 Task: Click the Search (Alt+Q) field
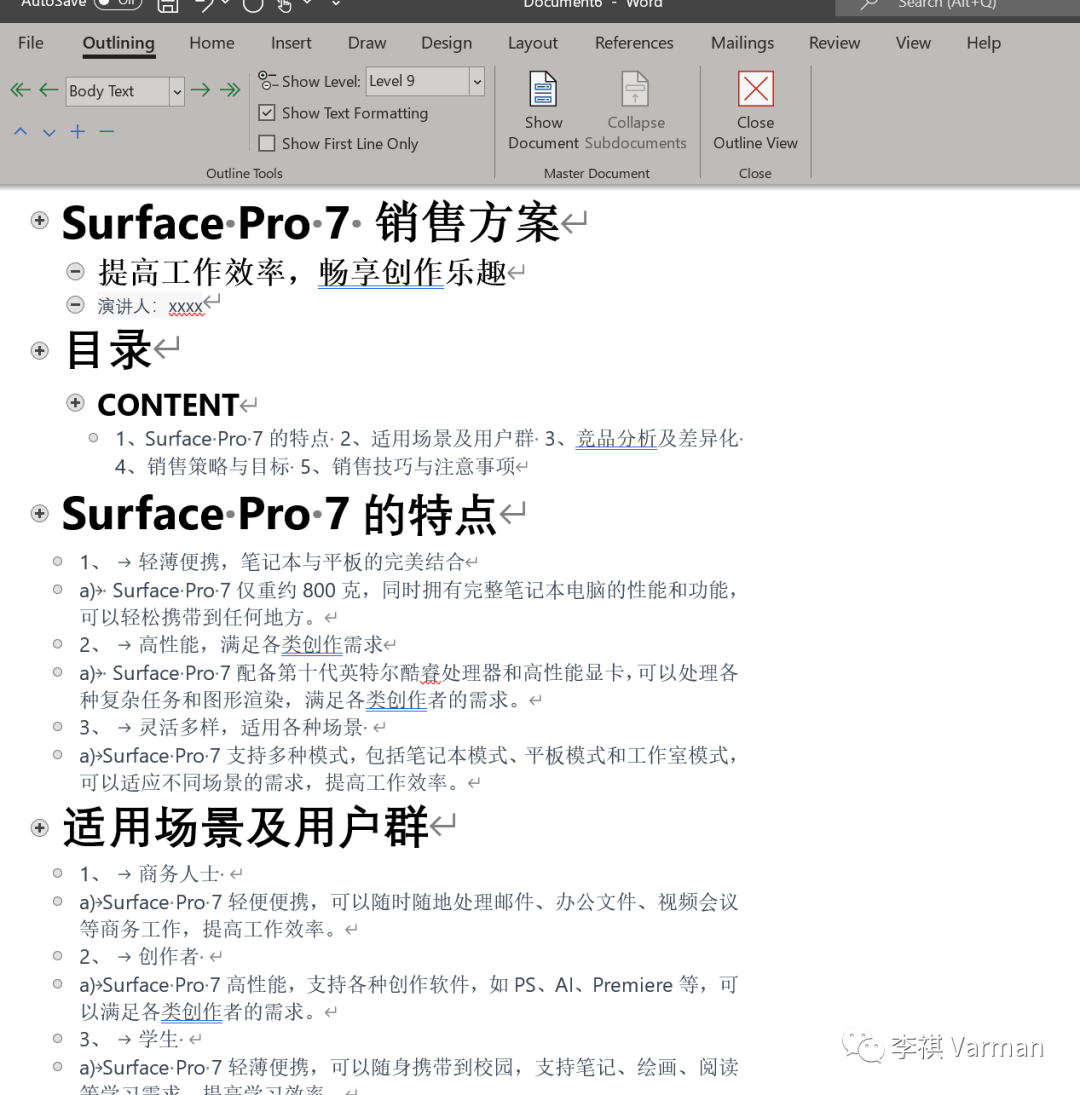(x=945, y=5)
